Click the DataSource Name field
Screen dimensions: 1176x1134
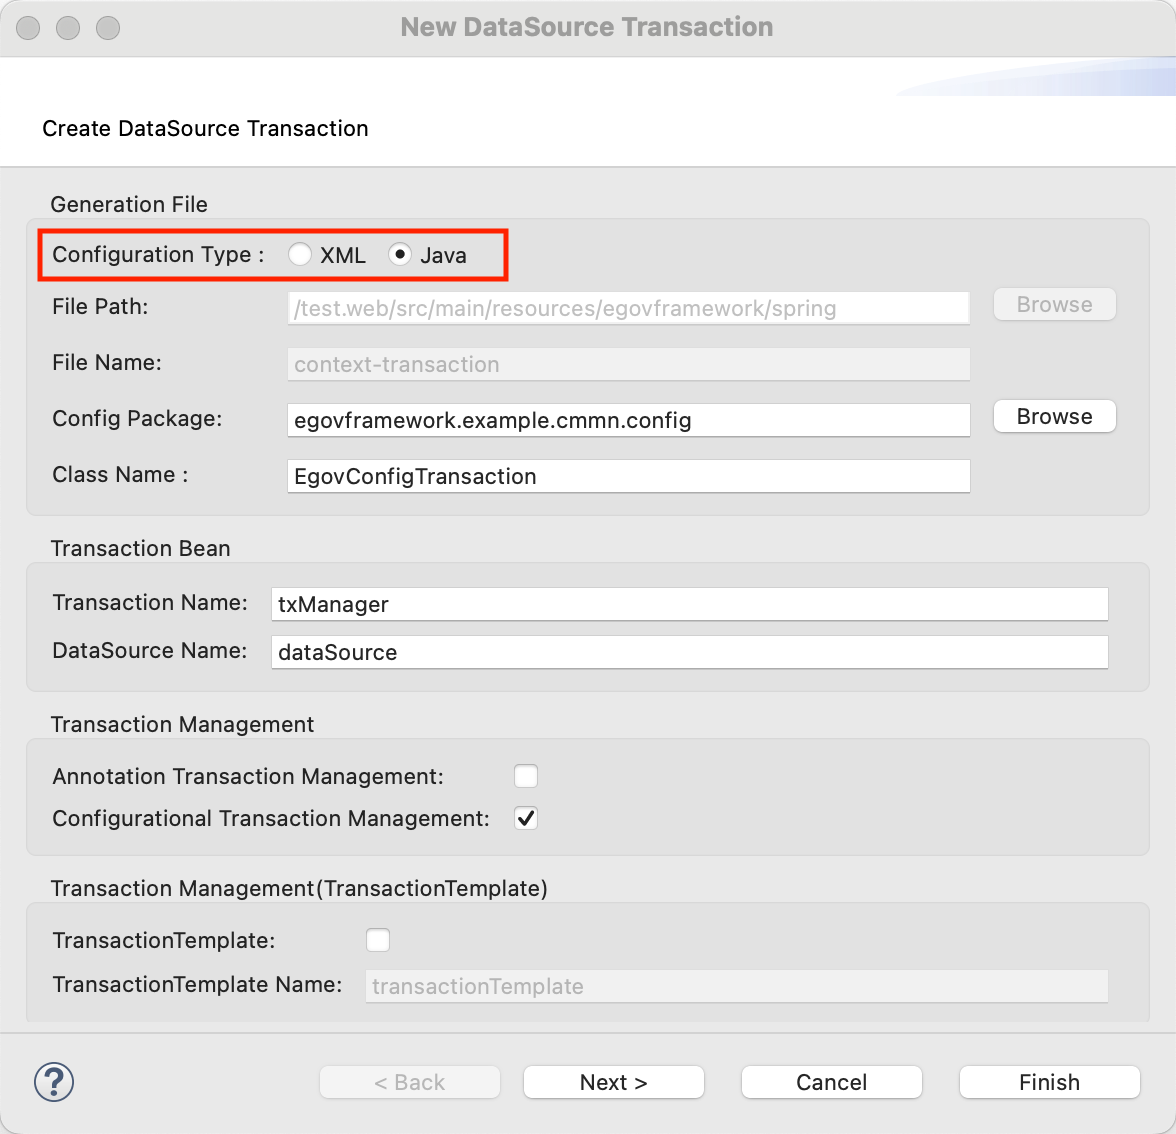click(x=689, y=652)
